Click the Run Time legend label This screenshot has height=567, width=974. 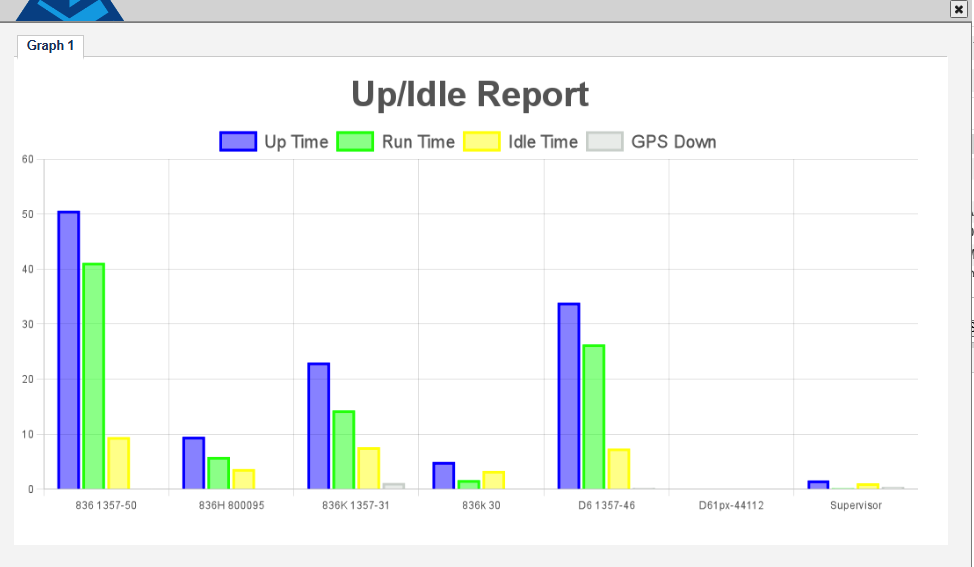click(x=418, y=142)
